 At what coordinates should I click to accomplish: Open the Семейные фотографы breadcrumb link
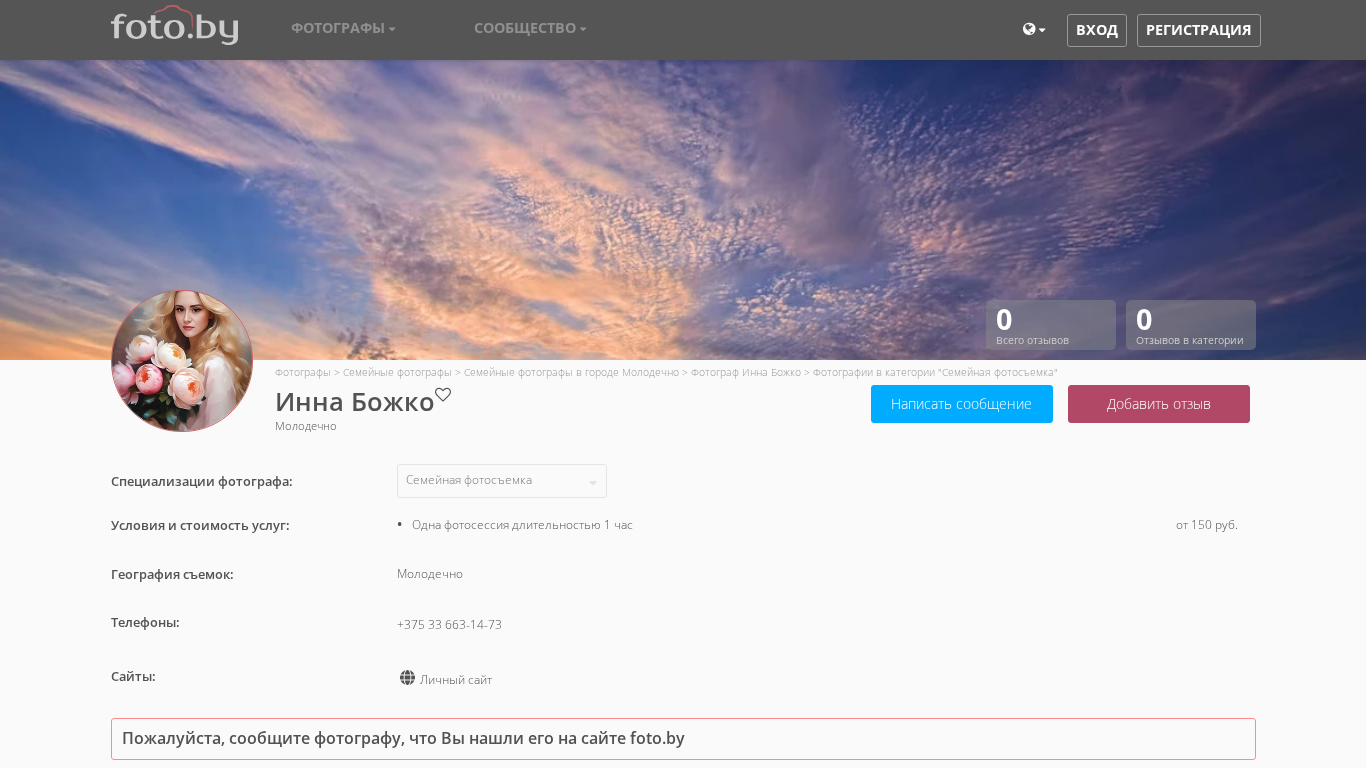pos(397,372)
